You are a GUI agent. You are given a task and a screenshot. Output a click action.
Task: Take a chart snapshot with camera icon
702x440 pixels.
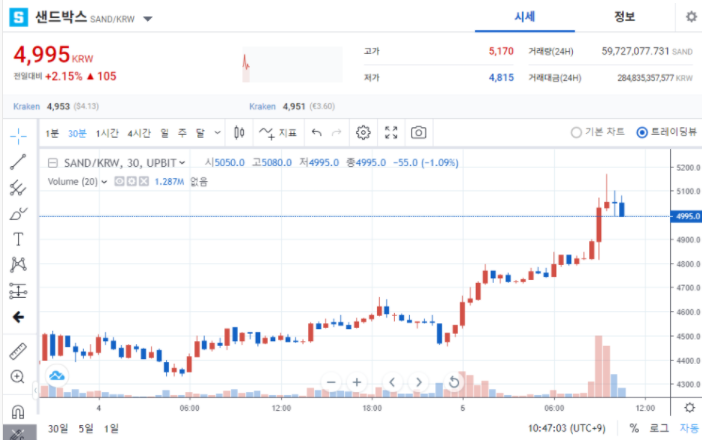point(419,132)
